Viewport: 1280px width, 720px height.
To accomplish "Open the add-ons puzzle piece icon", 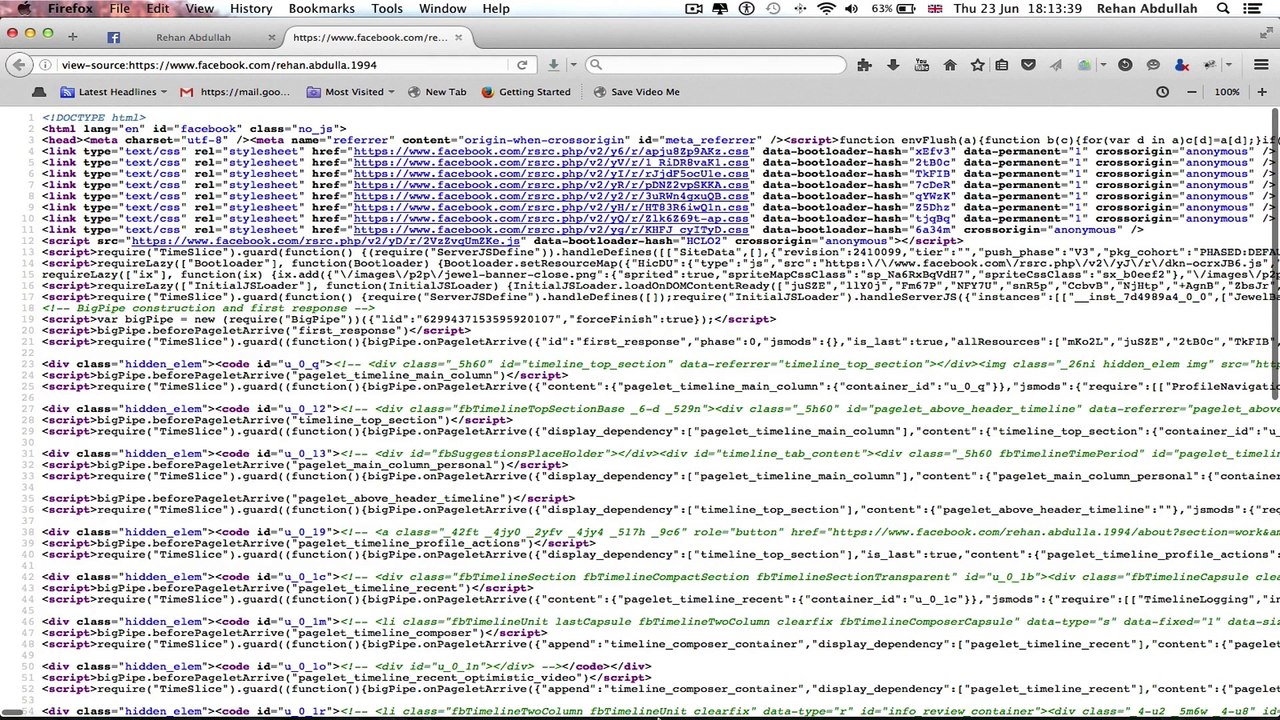I will click(864, 65).
